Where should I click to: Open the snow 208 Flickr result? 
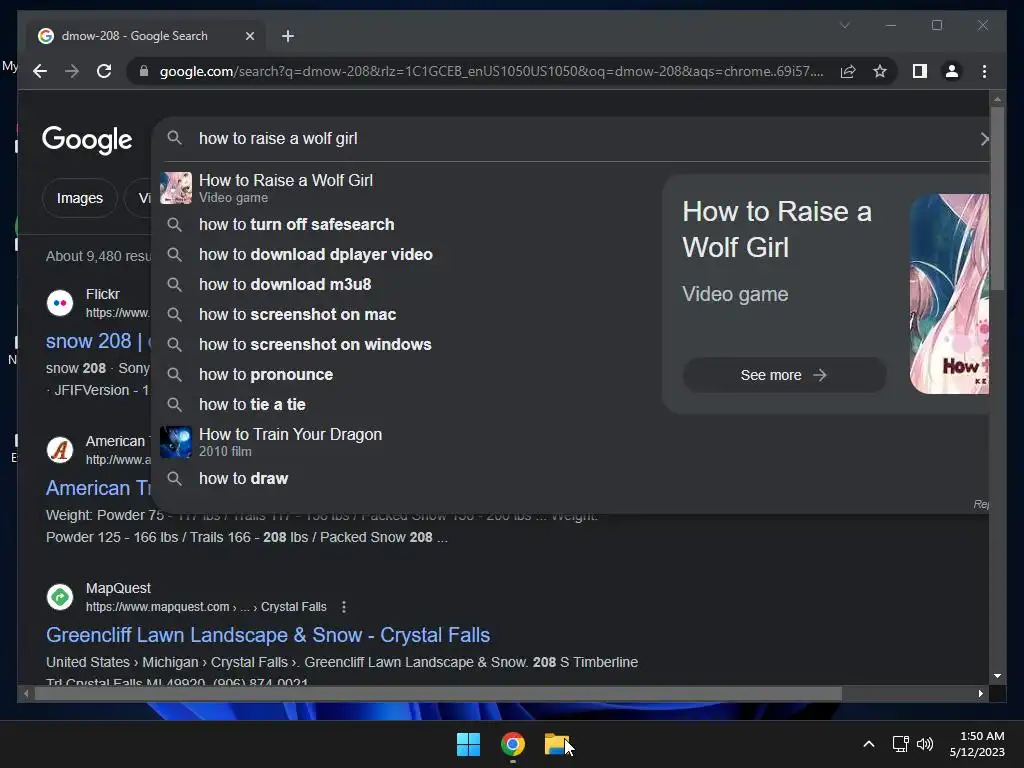tap(98, 341)
